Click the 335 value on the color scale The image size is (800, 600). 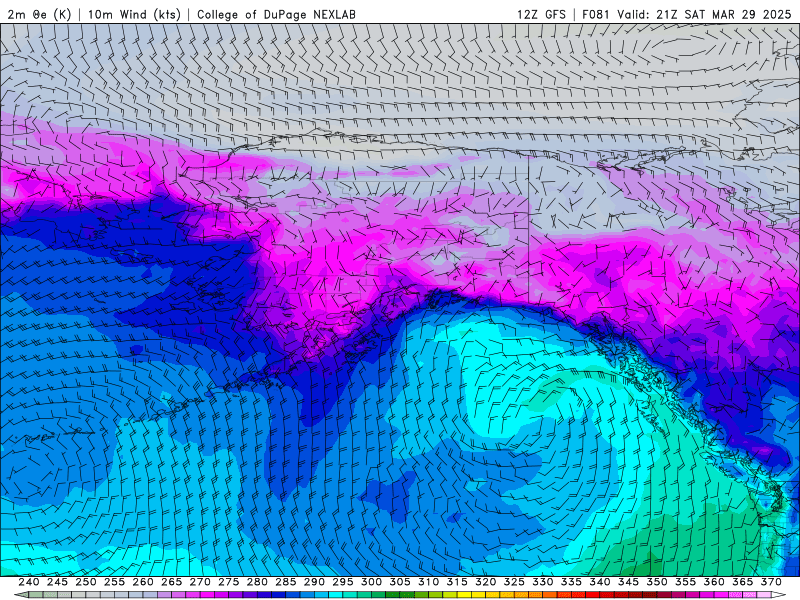(571, 582)
